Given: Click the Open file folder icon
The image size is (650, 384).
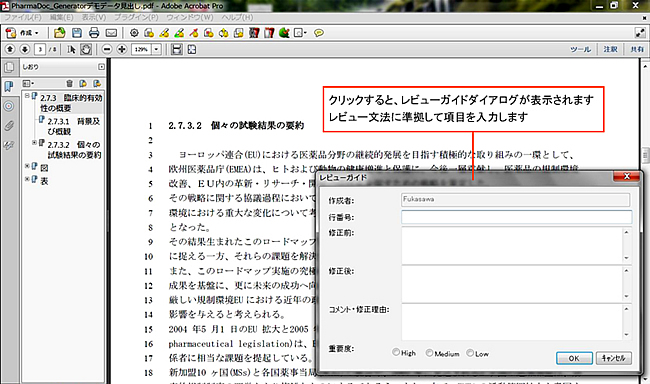Looking at the screenshot, I should pyautogui.click(x=60, y=33).
